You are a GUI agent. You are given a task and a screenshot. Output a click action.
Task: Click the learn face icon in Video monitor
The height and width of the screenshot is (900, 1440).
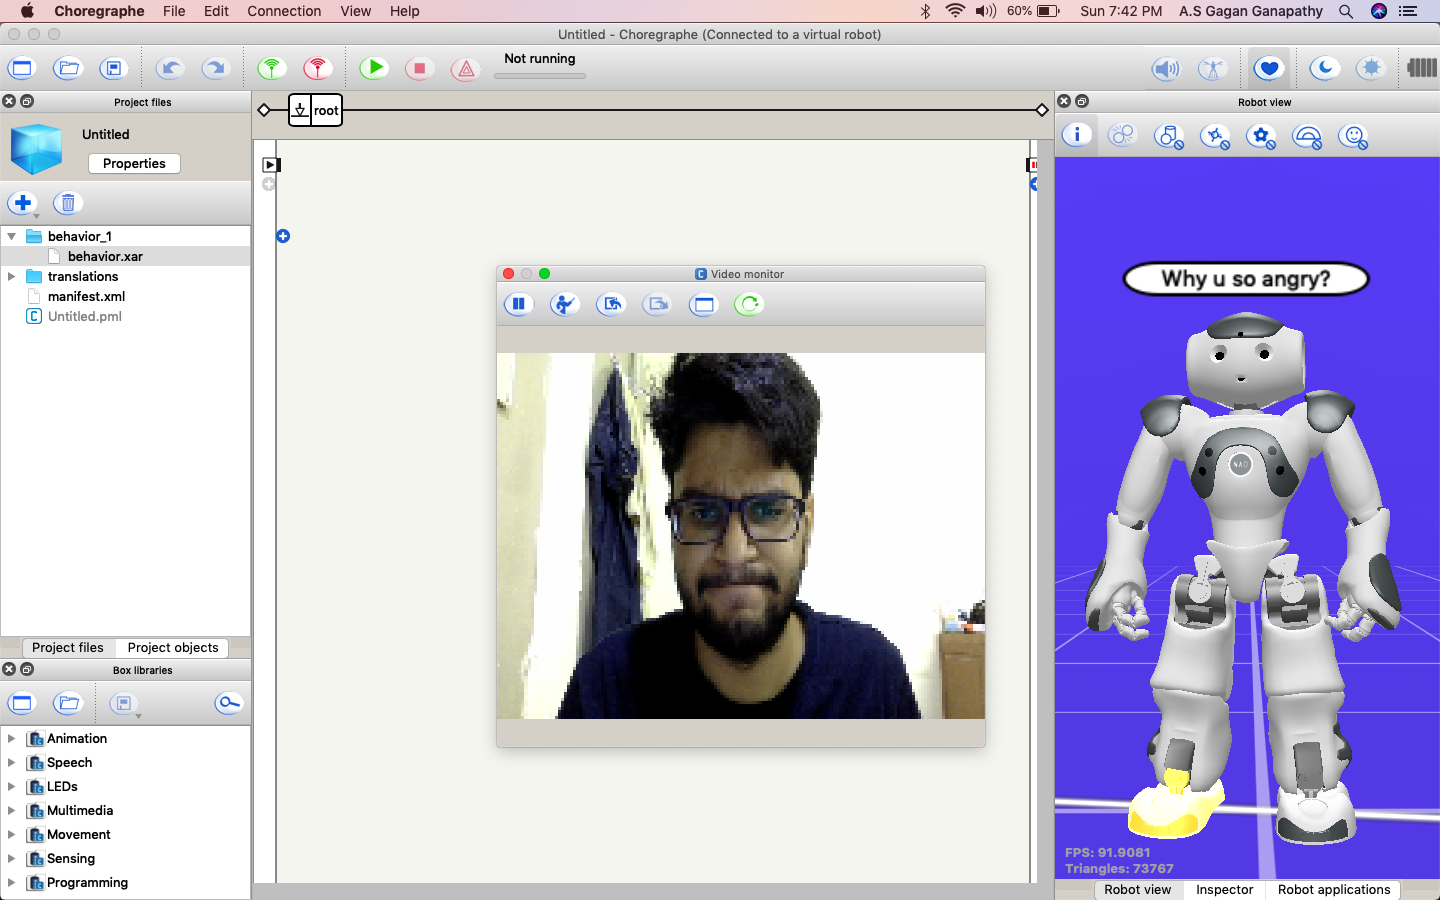[565, 304]
